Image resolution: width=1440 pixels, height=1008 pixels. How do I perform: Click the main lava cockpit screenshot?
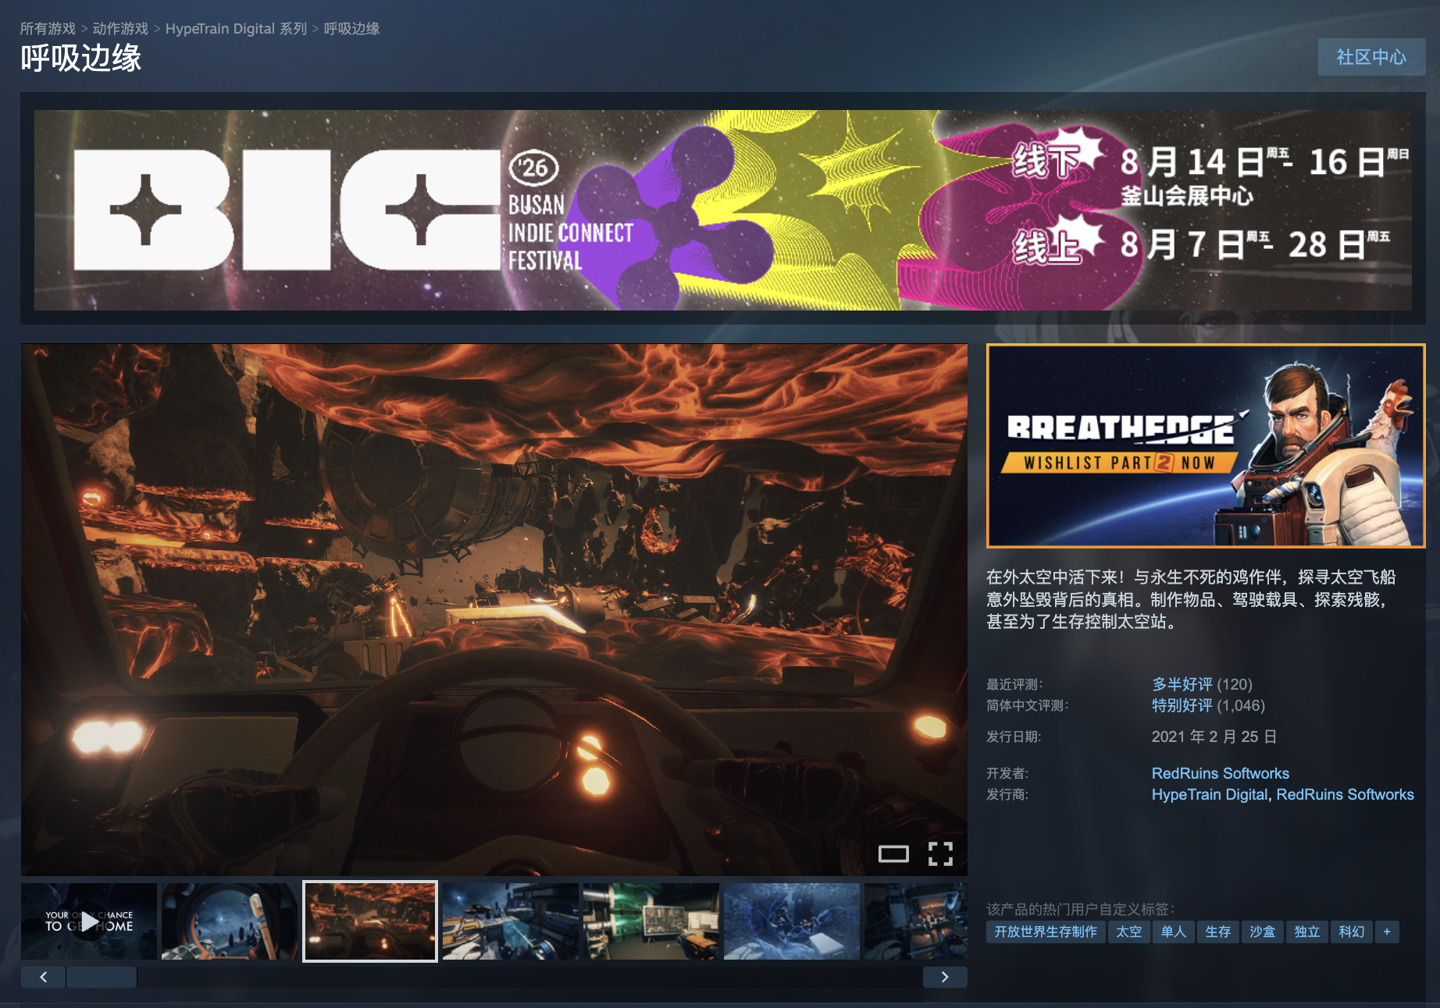point(494,610)
